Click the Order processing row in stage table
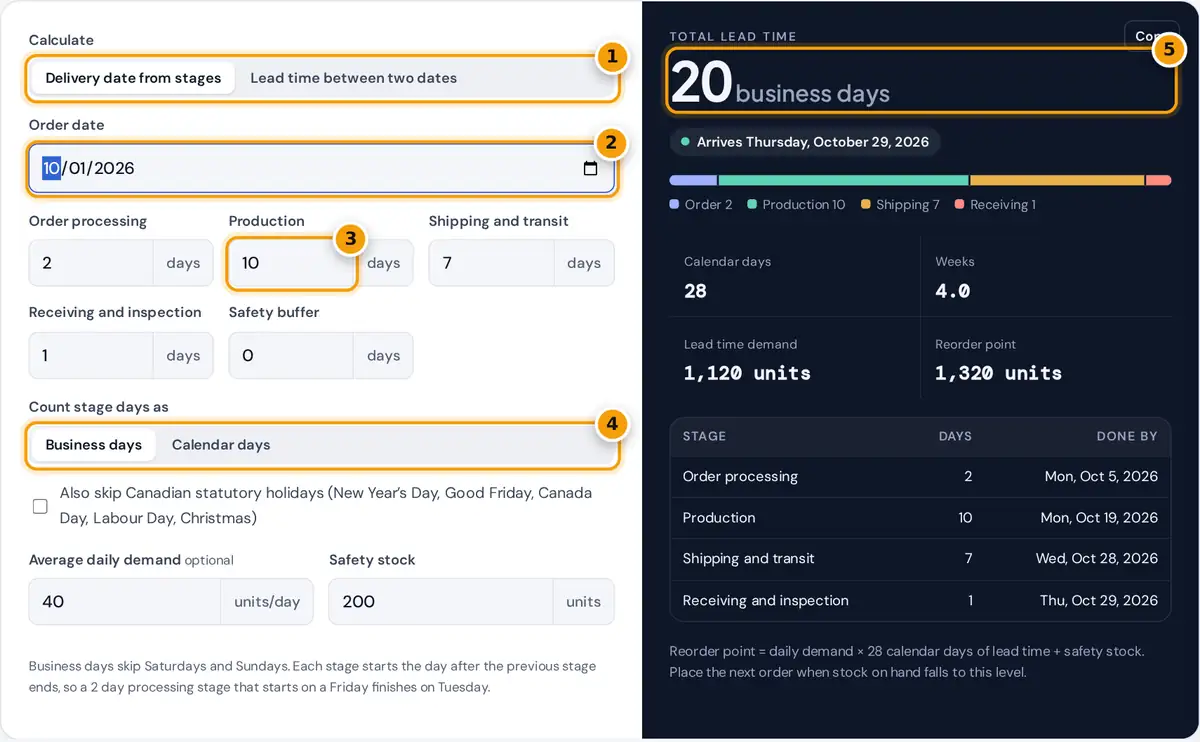Image resolution: width=1200 pixels, height=742 pixels. pyautogui.click(x=920, y=476)
